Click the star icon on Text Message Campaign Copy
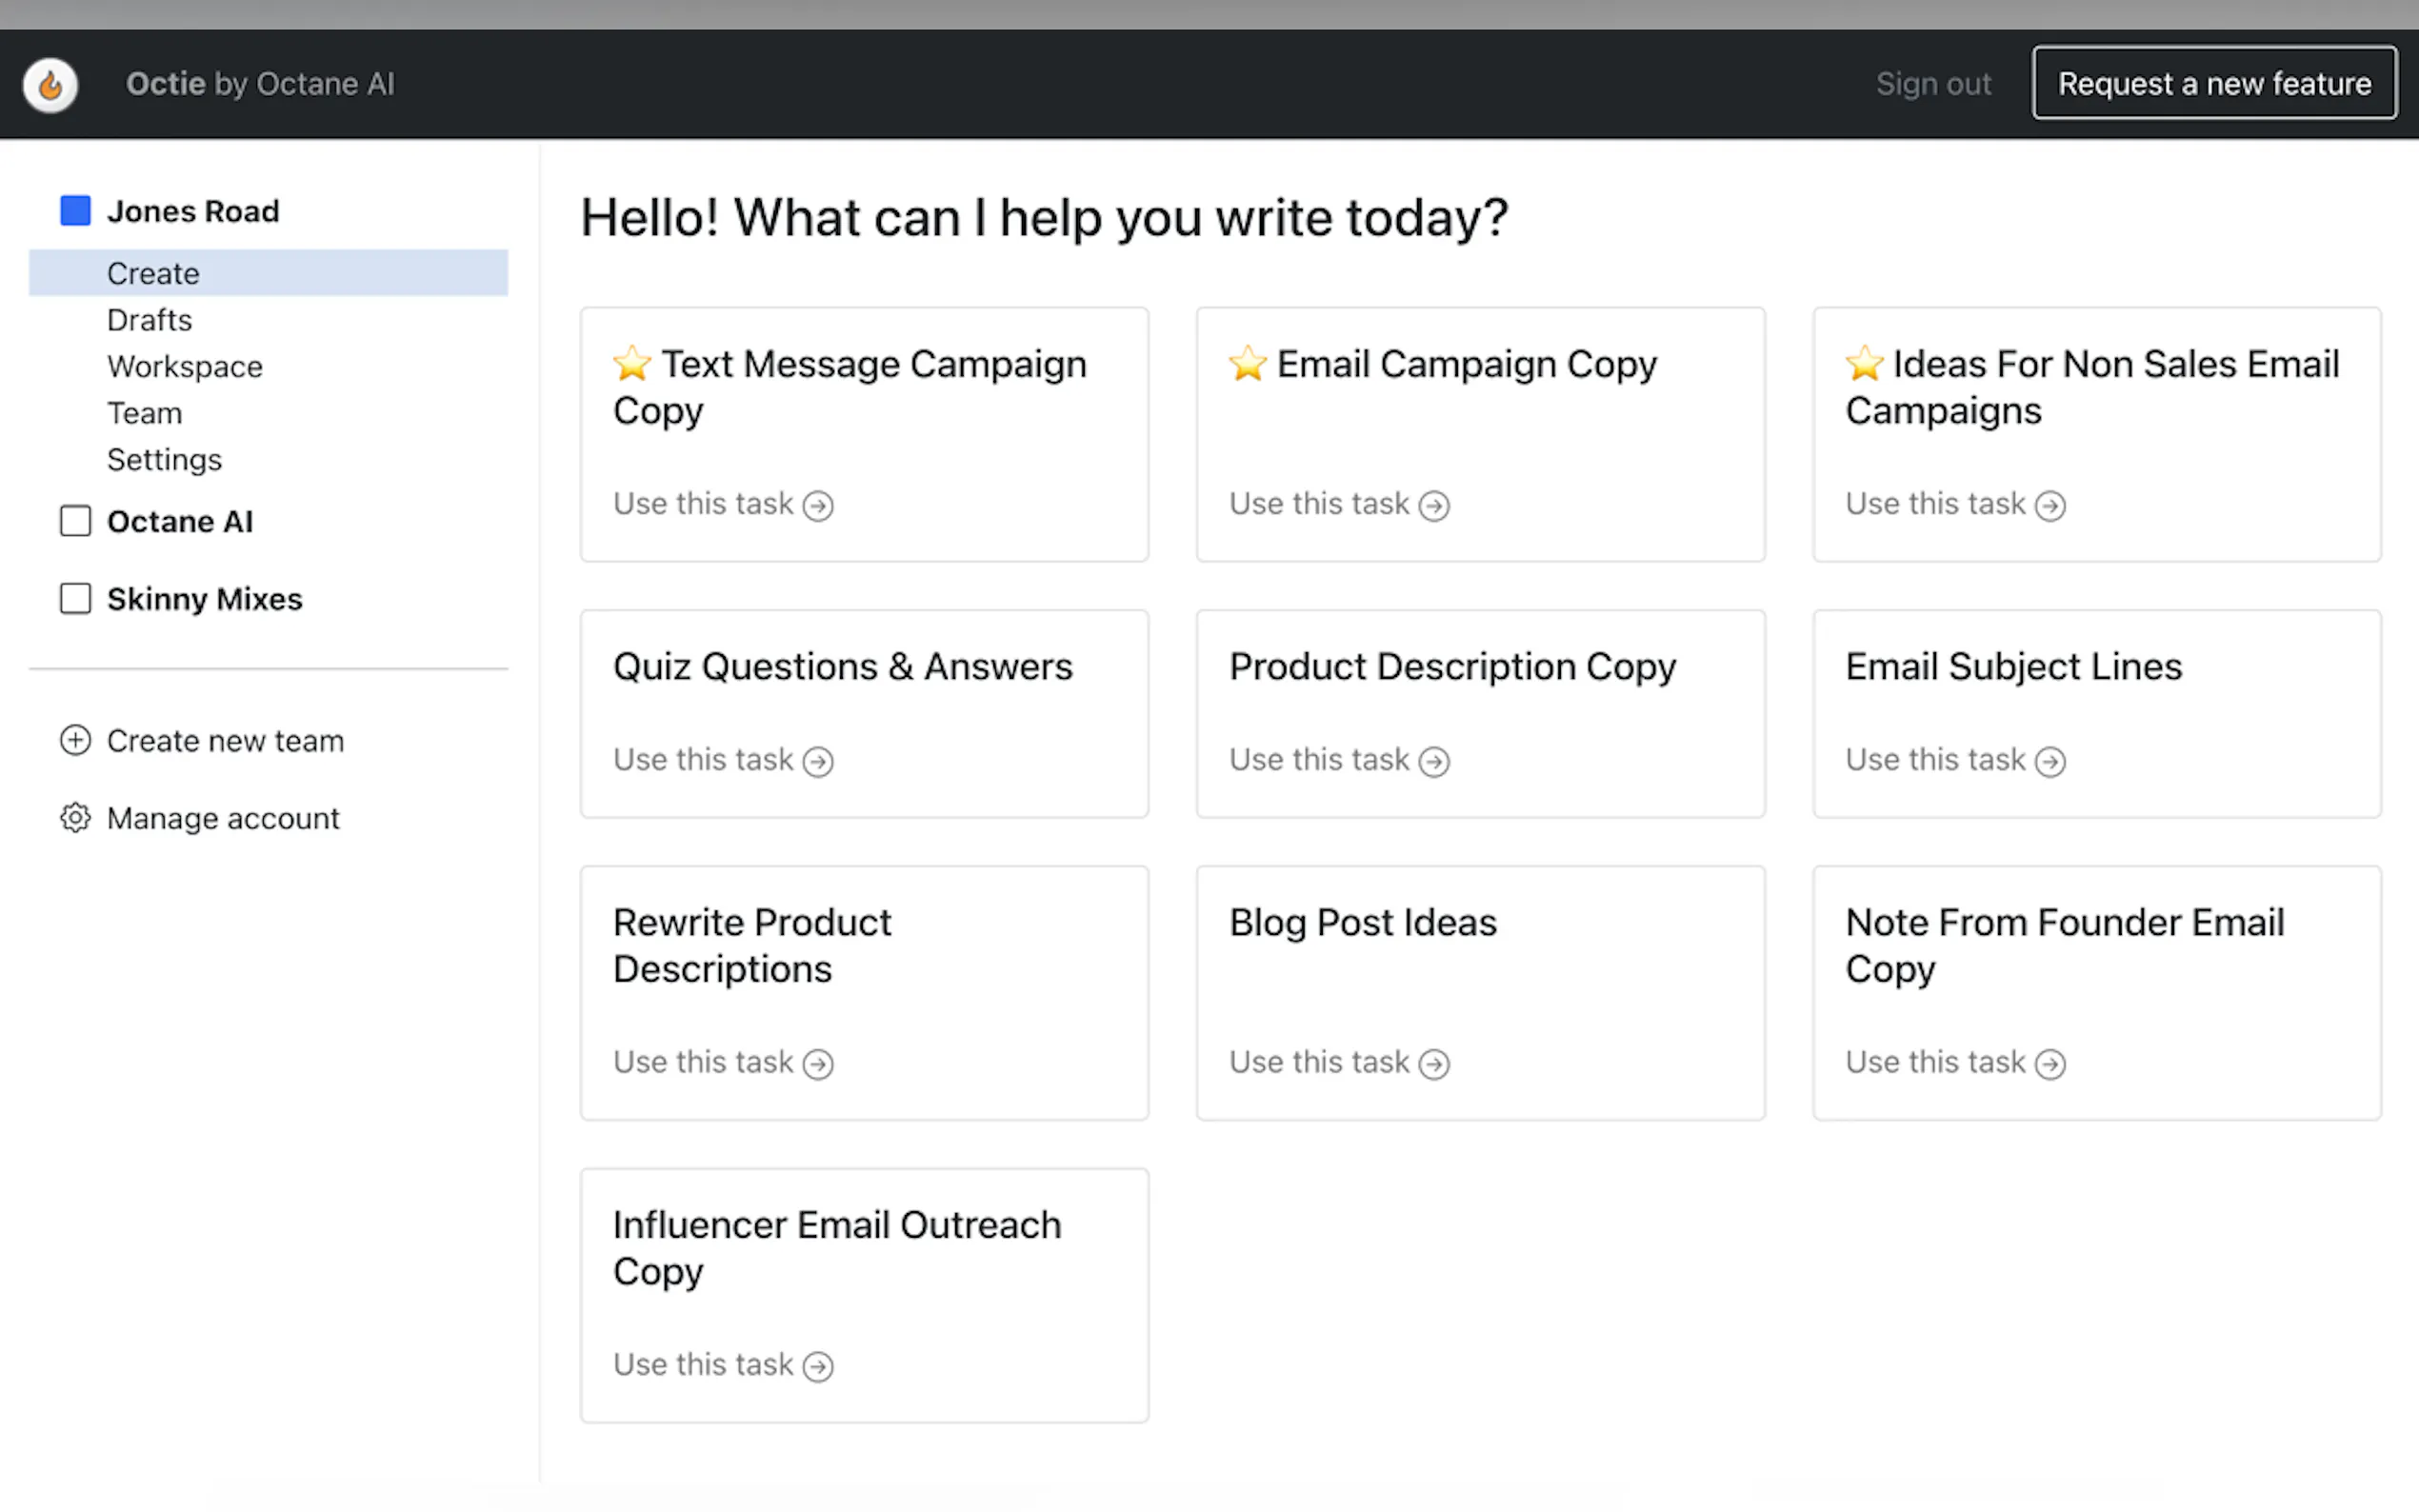 (x=632, y=364)
